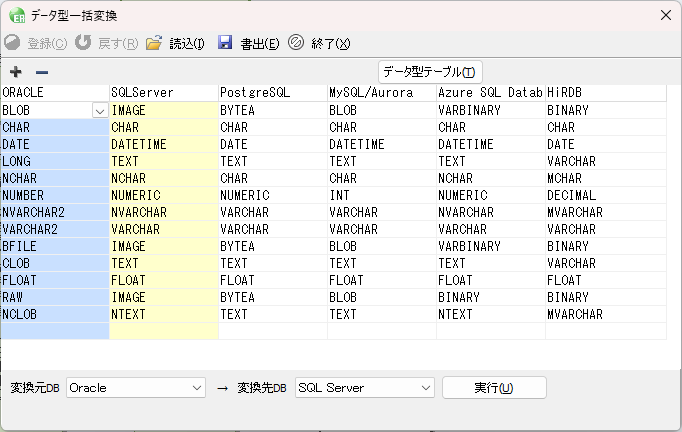Select the SQLServer NUMERIC cell
Image resolution: width=682 pixels, height=432 pixels.
click(164, 195)
